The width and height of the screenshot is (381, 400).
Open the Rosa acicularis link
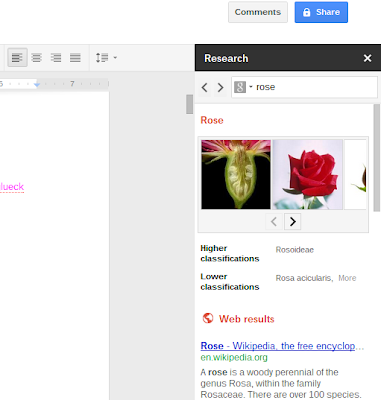[x=304, y=278]
